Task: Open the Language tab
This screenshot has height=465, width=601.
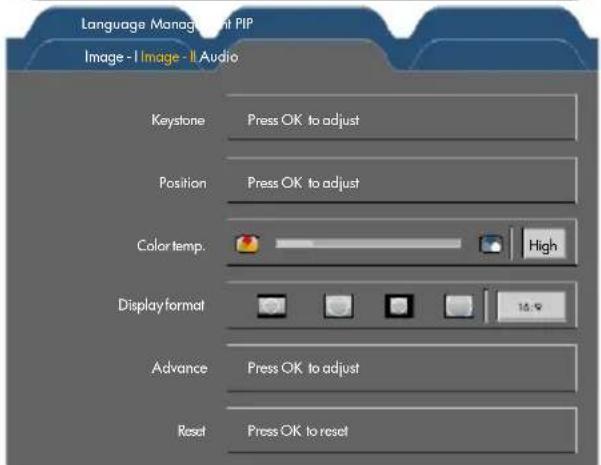Action: 113,25
